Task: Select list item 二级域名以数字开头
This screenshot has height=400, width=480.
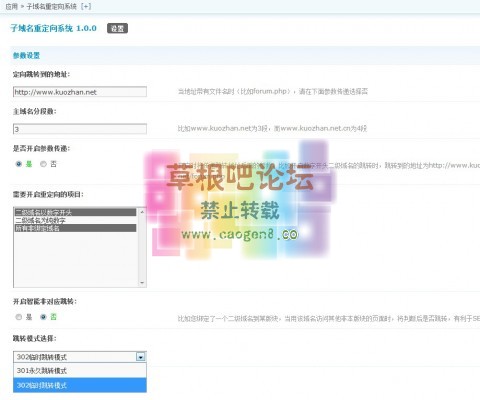Action: pyautogui.click(x=75, y=212)
